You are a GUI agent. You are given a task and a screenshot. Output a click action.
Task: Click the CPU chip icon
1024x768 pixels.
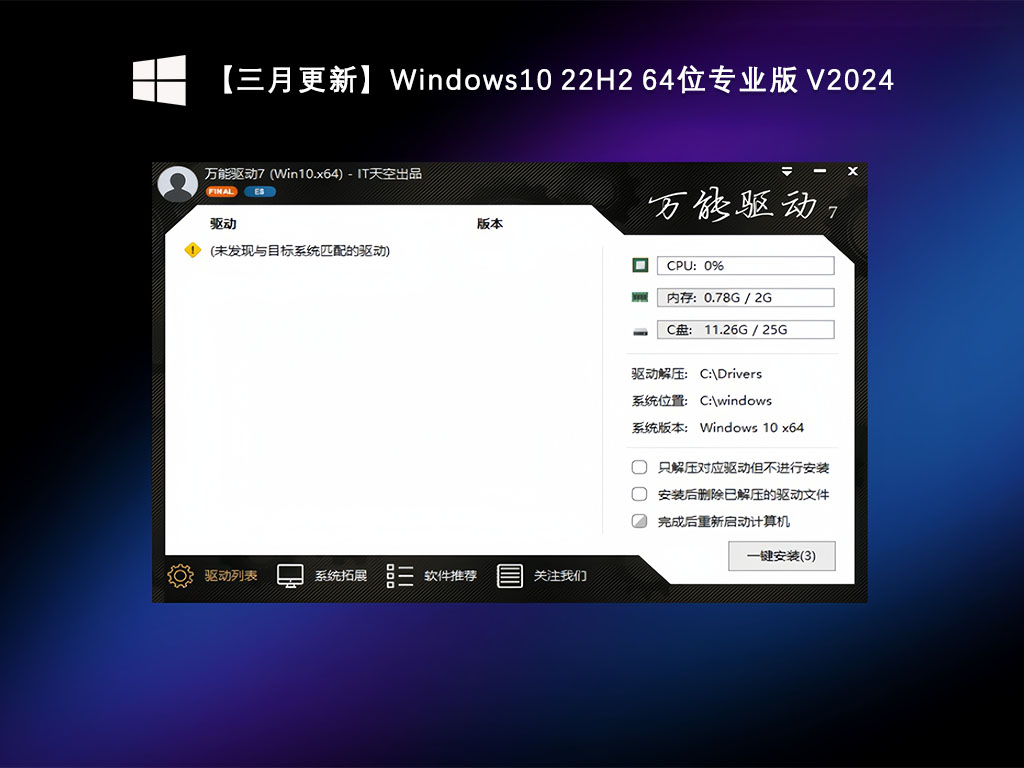tap(640, 265)
